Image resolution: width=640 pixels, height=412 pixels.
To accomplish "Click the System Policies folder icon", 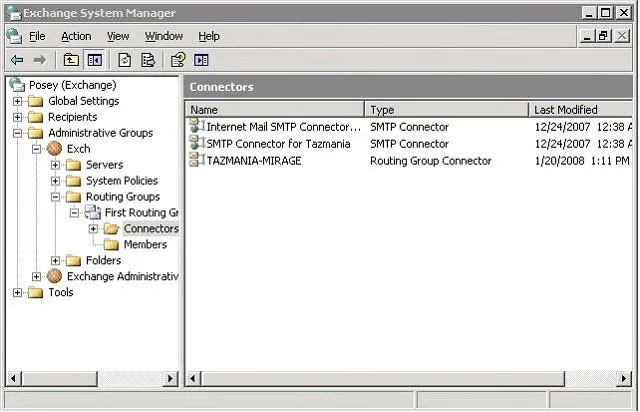I will (x=73, y=181).
